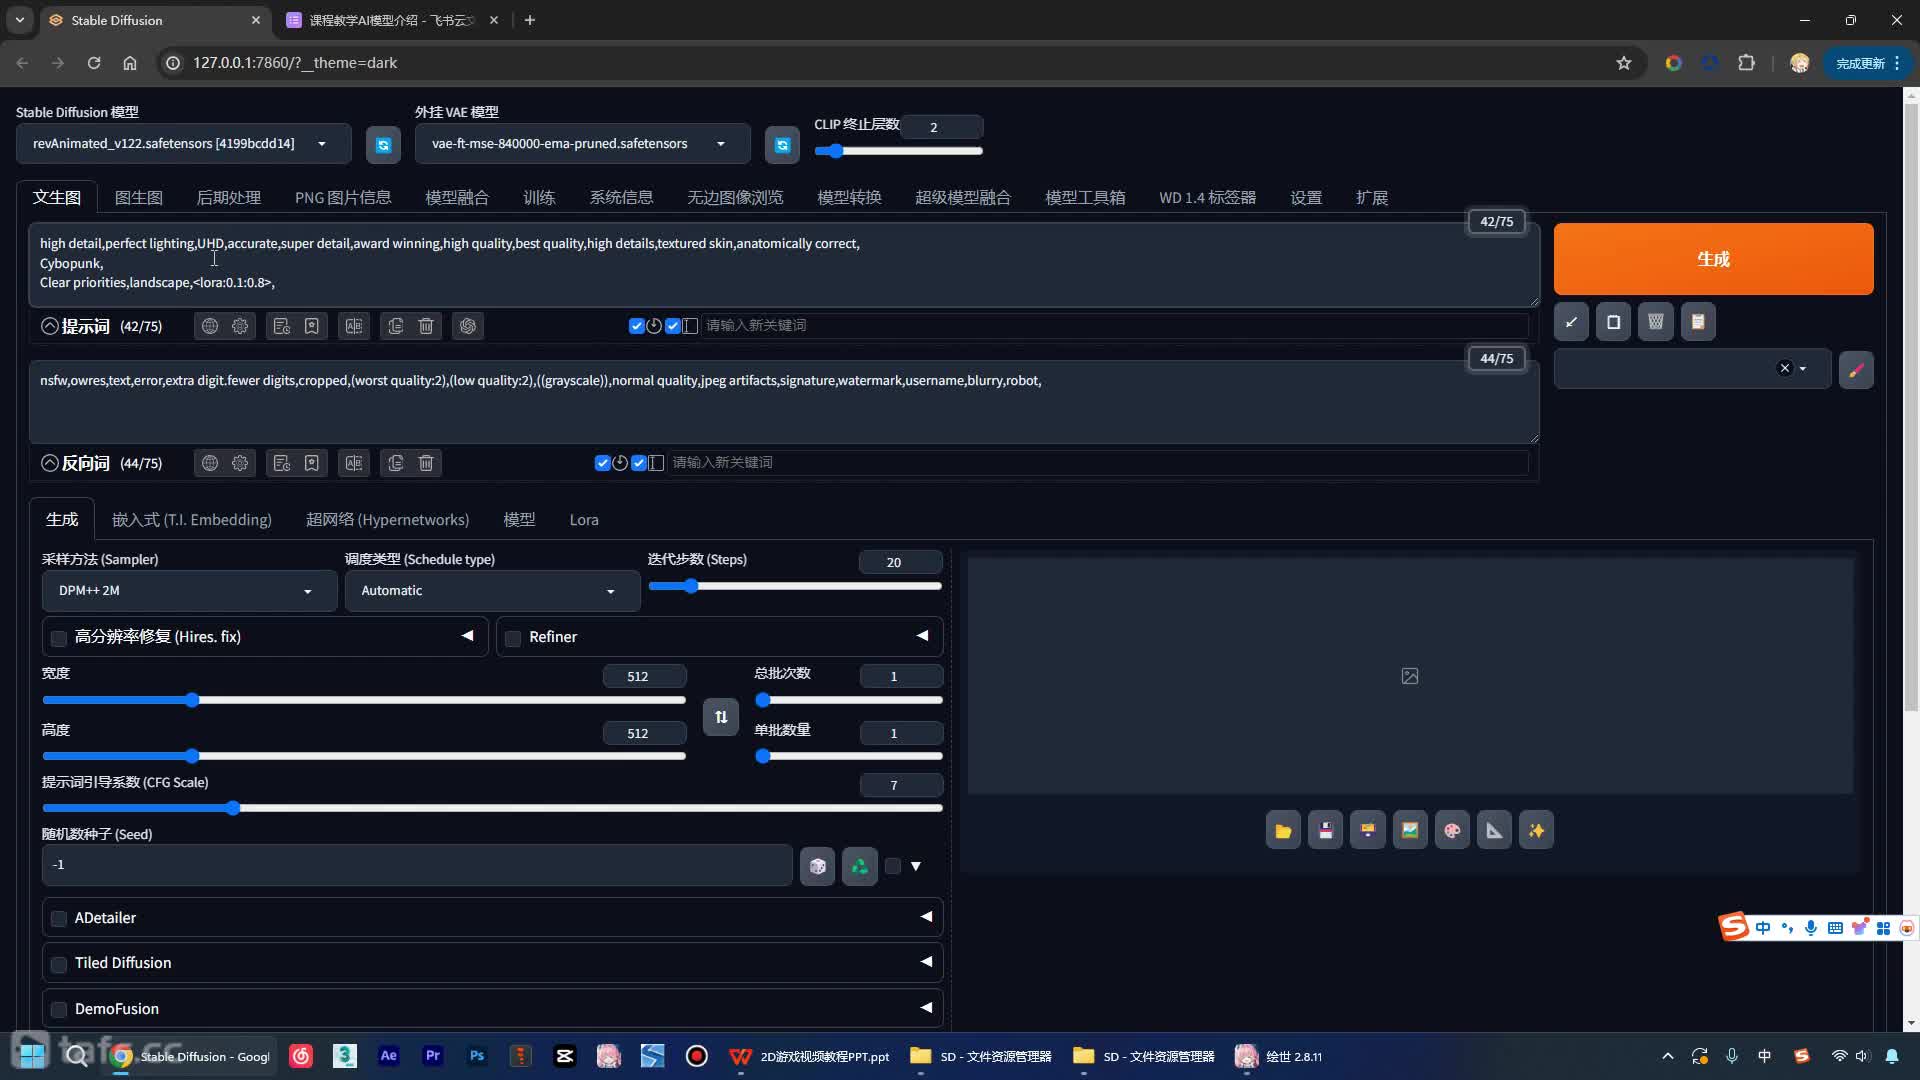Click the white square icon under Generate
The width and height of the screenshot is (1920, 1080).
1613,322
